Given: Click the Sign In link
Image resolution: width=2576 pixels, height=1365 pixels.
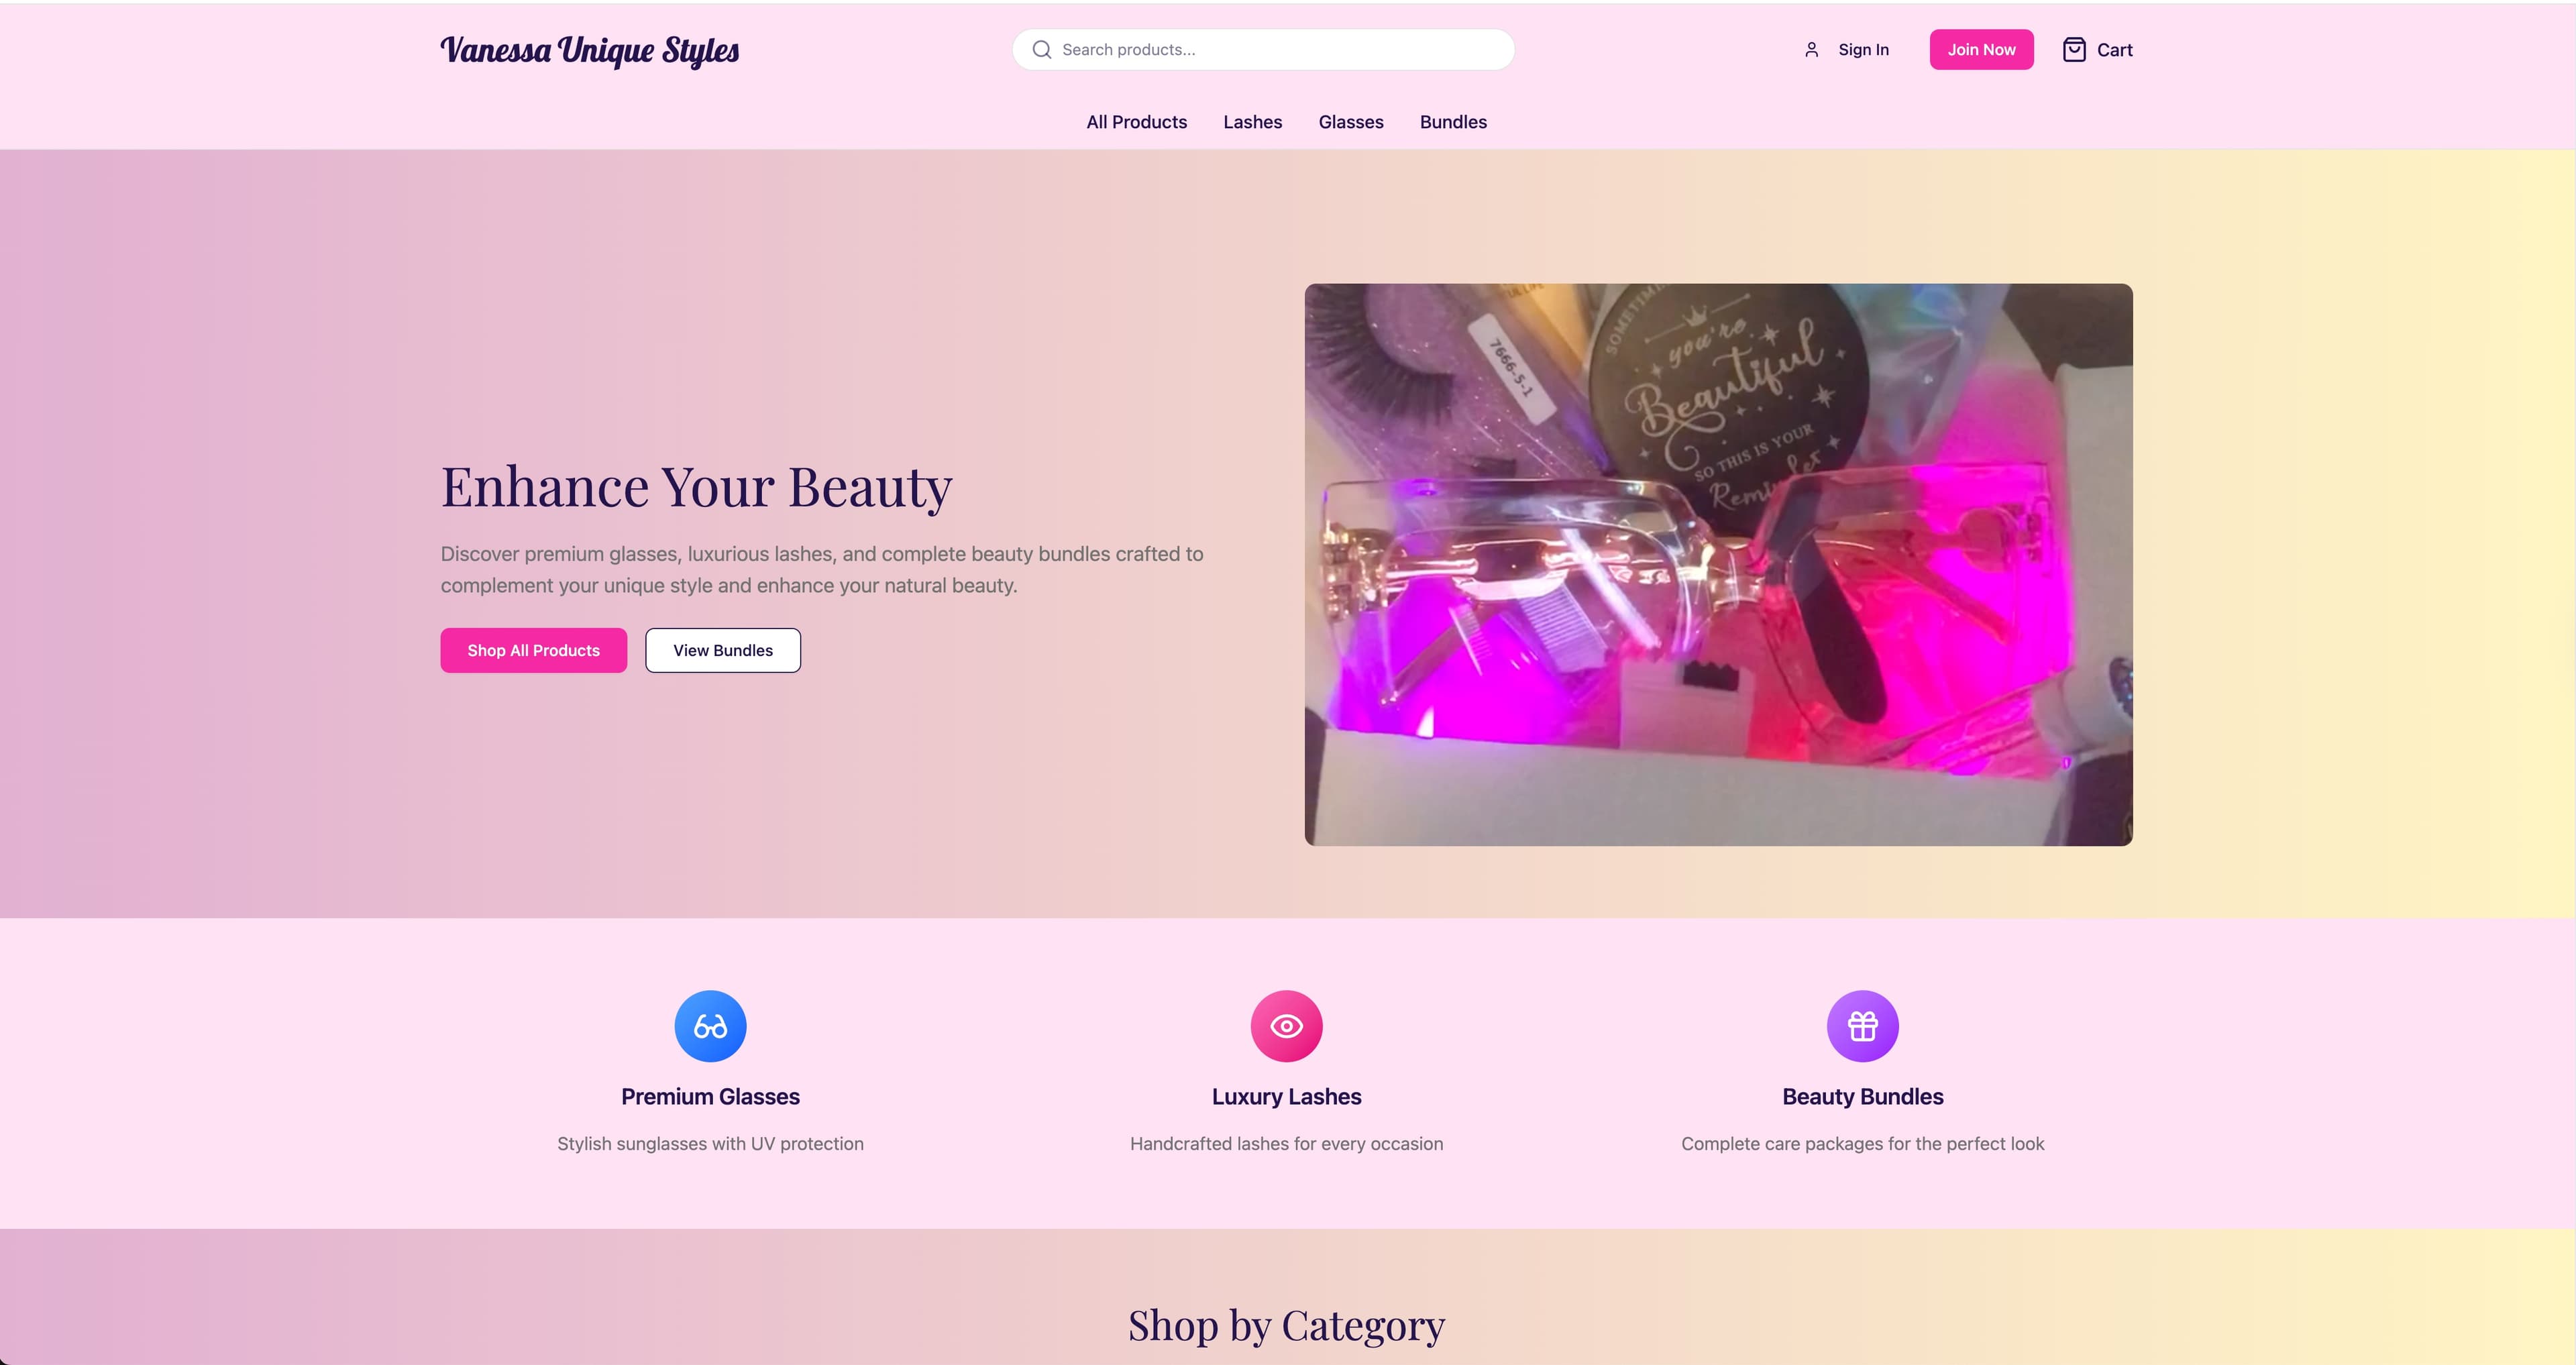Looking at the screenshot, I should [1863, 50].
